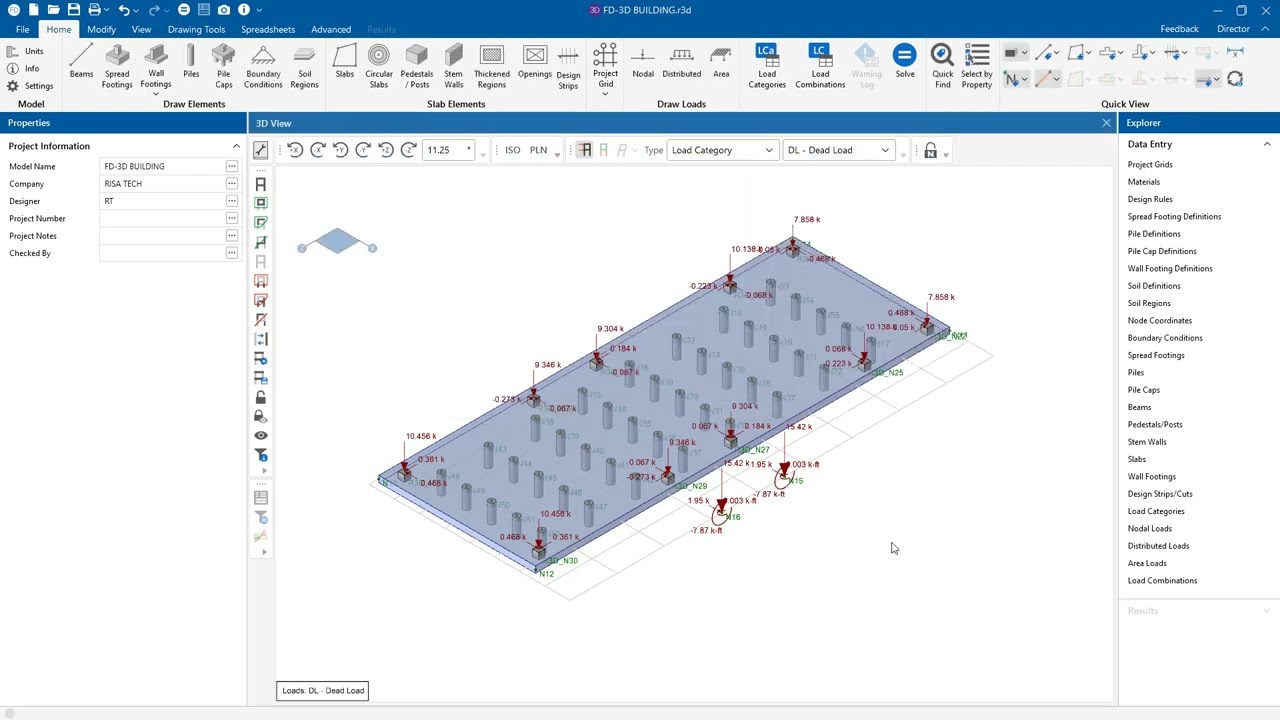Toggle the node lock icon in view toolbar
This screenshot has width=1280, height=720.
pyautogui.click(x=930, y=151)
